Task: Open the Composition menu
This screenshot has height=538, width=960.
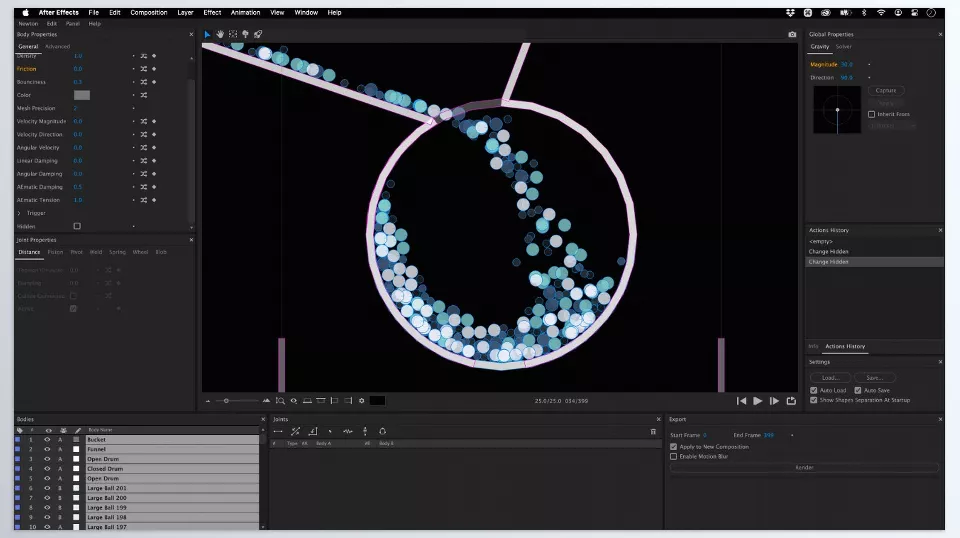Action: [x=149, y=12]
